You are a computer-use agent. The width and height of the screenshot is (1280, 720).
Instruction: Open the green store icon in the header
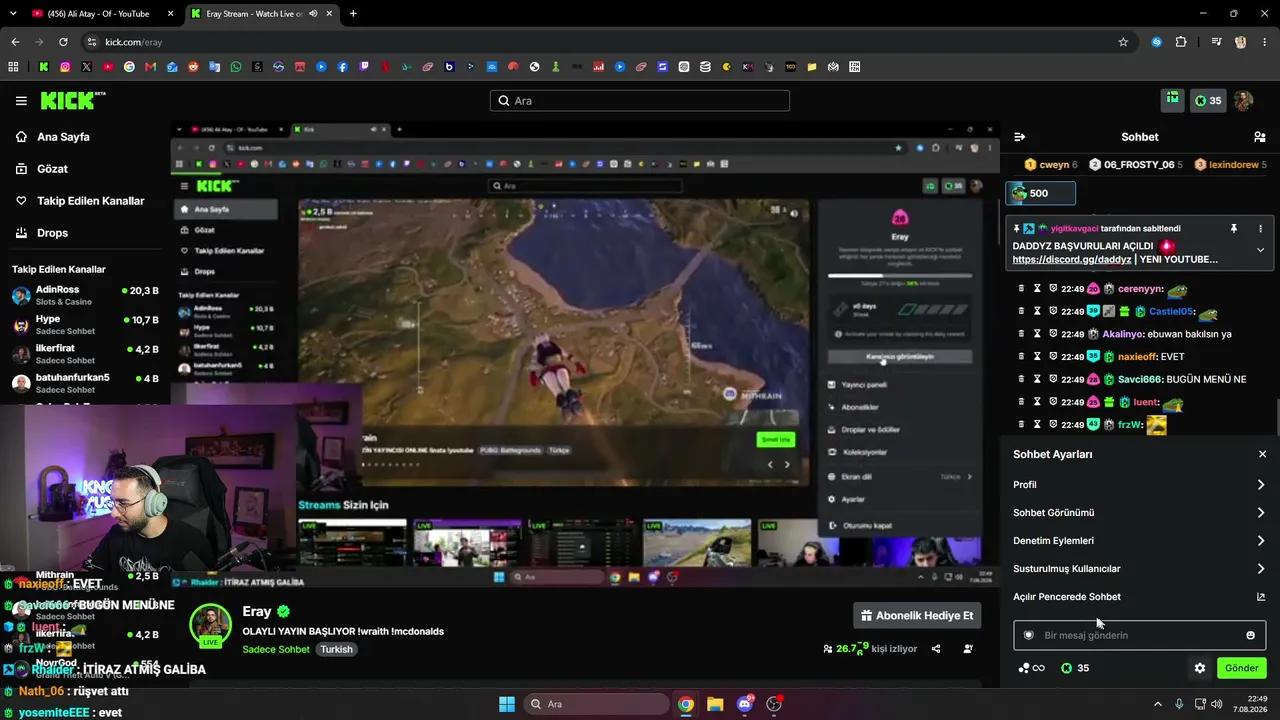[x=1172, y=100]
